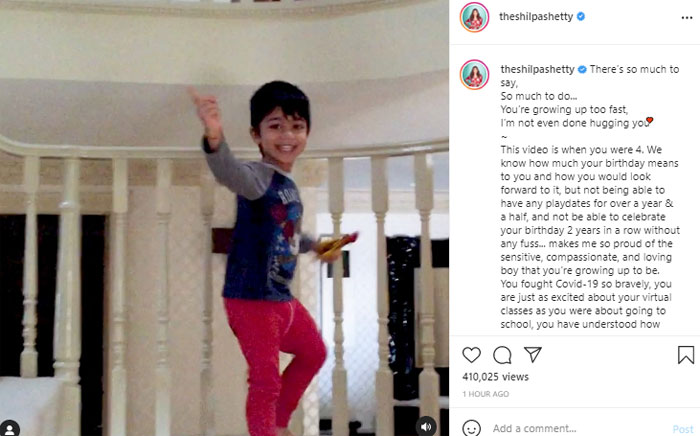Open theshilpashetty username in the caption
This screenshot has width=700, height=436.
point(538,69)
